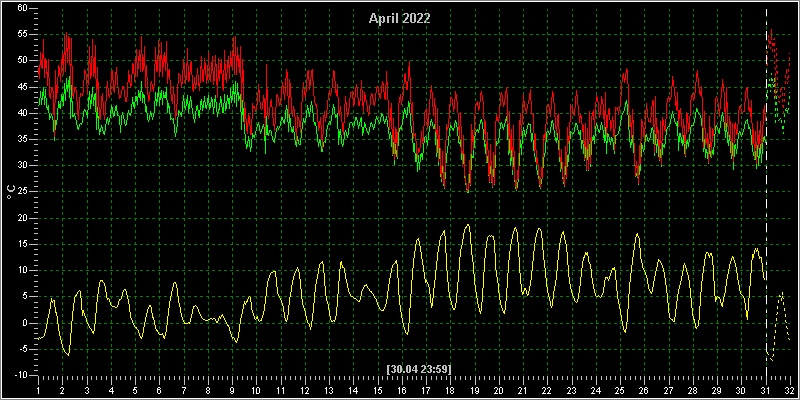Click the °C unit label

(10, 192)
